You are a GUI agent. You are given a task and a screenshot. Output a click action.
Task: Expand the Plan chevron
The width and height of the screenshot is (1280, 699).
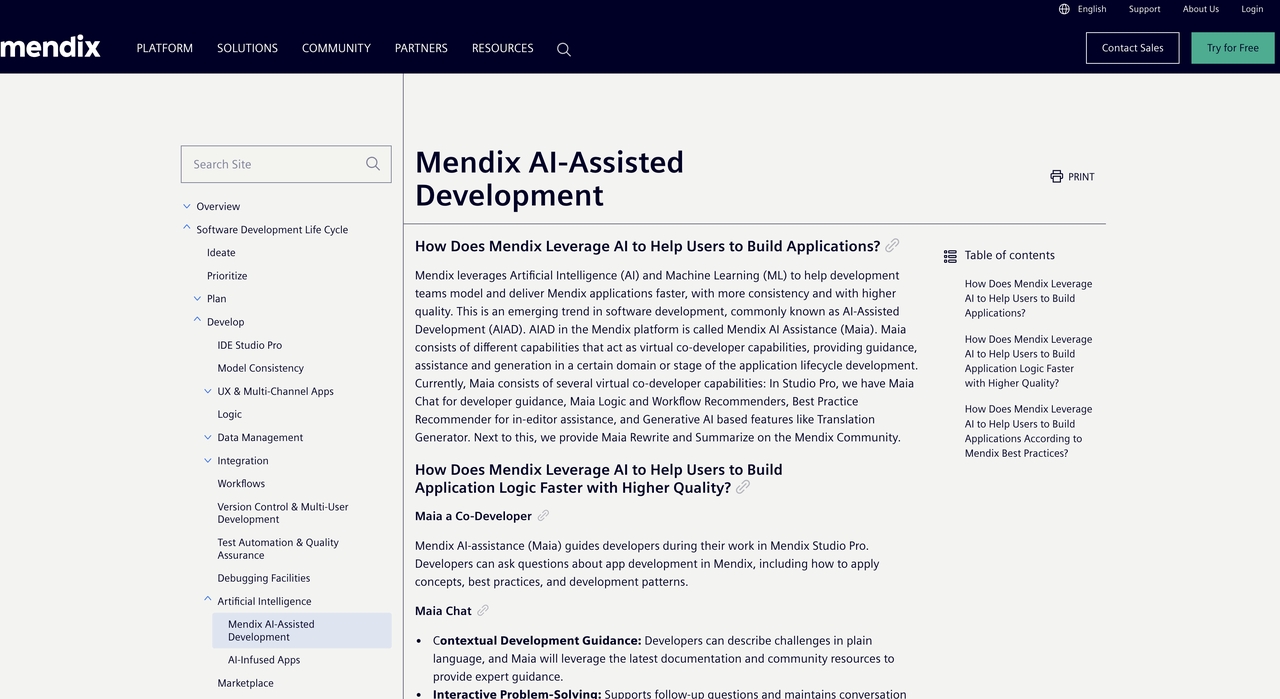click(197, 298)
